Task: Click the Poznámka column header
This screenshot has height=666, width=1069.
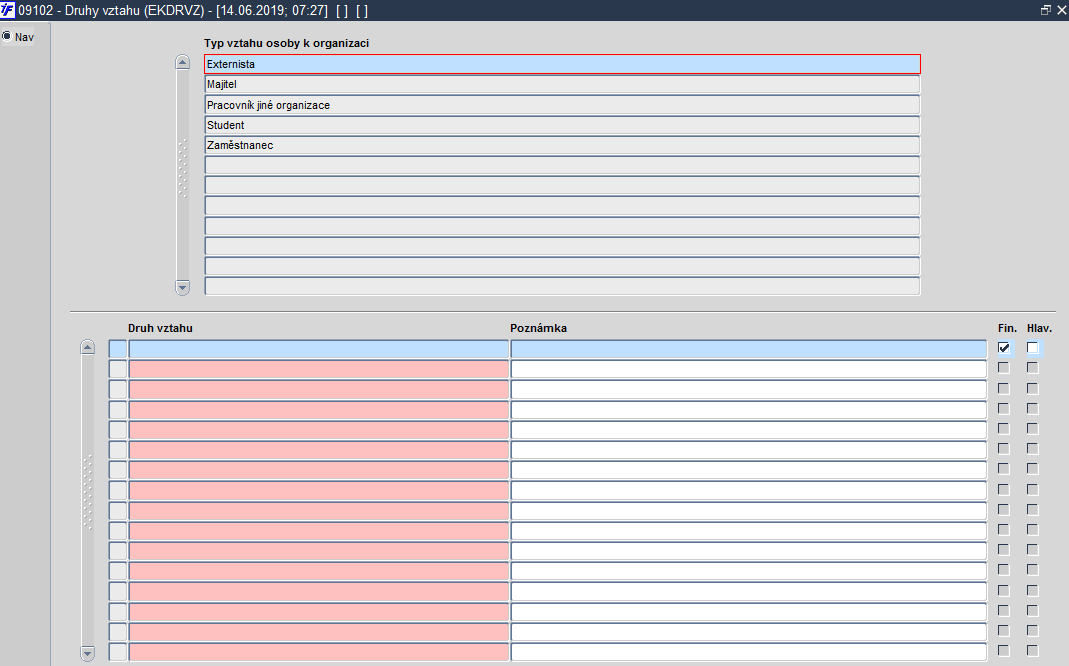Action: point(539,328)
